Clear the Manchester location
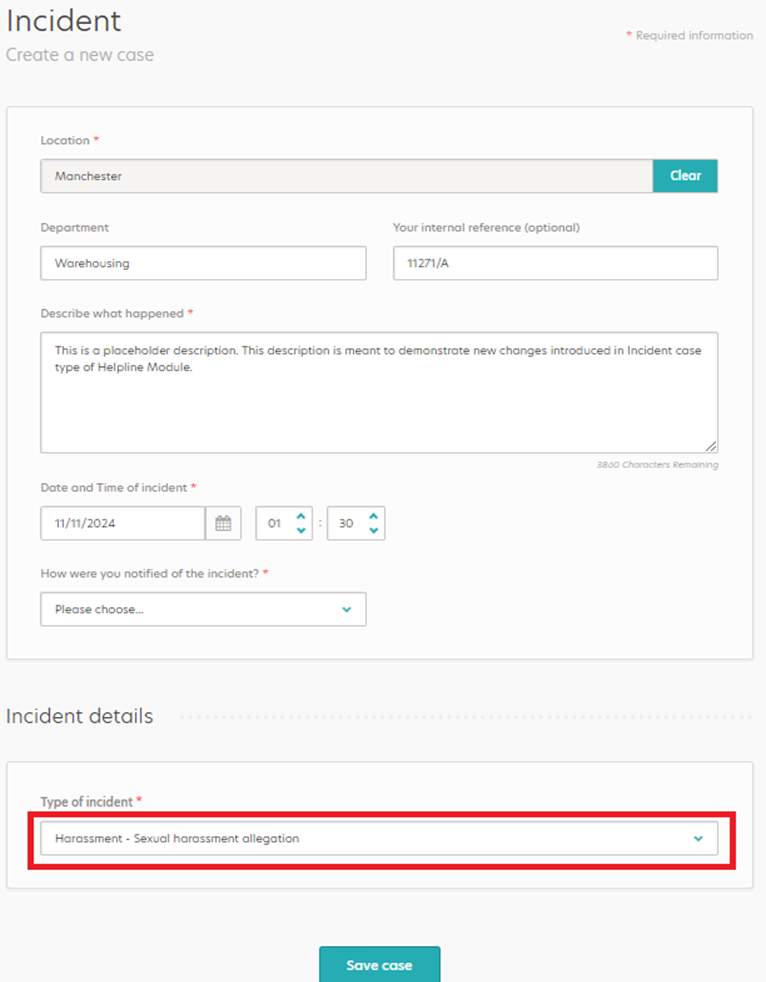Viewport: 766px width, 982px height. click(685, 176)
